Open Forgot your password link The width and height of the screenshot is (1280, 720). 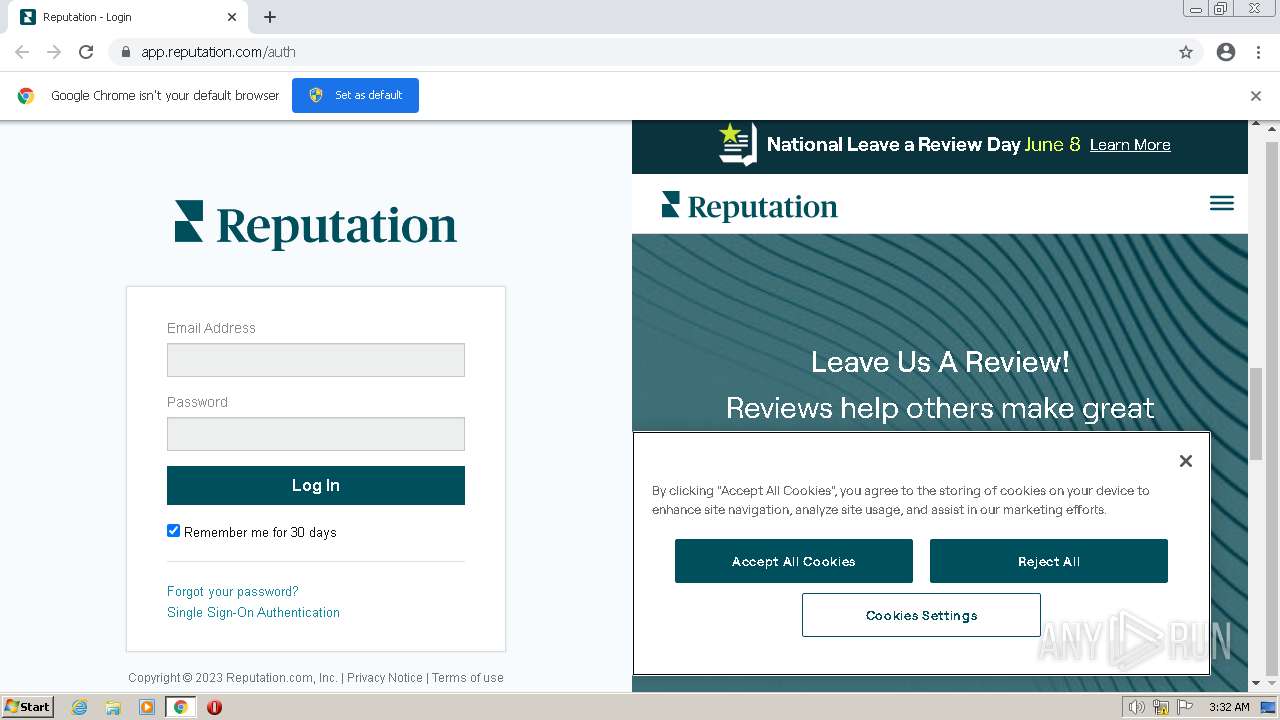(232, 591)
